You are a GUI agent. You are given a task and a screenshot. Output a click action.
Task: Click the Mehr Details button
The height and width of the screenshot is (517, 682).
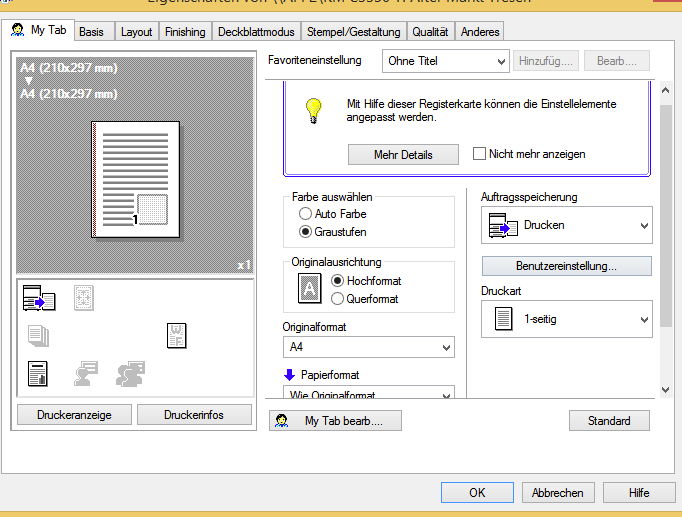tap(403, 155)
